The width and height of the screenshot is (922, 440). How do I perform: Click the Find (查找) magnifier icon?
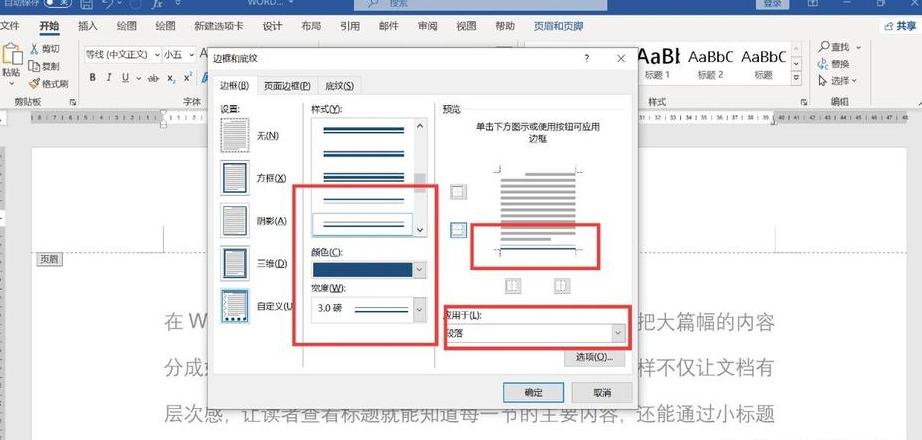click(824, 46)
